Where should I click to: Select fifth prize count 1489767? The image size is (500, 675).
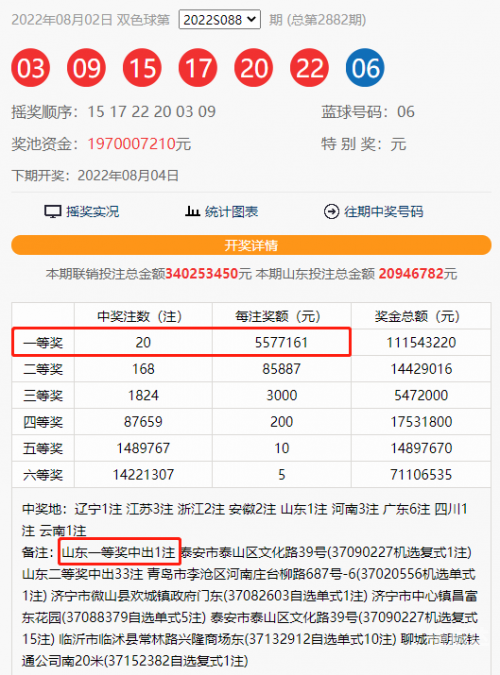pyautogui.click(x=143, y=449)
